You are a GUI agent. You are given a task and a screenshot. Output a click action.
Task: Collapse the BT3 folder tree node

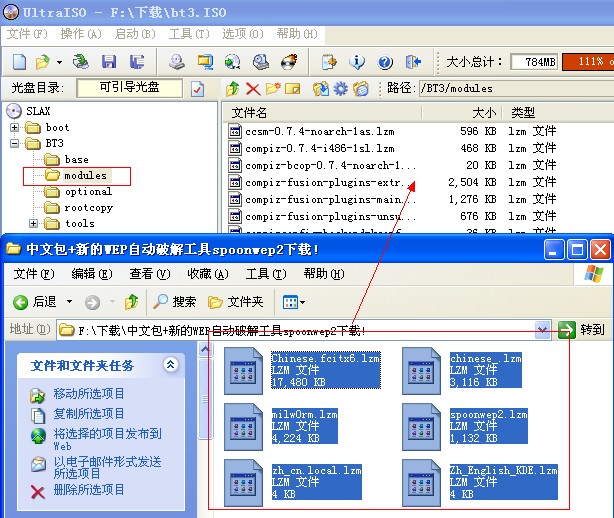click(14, 143)
